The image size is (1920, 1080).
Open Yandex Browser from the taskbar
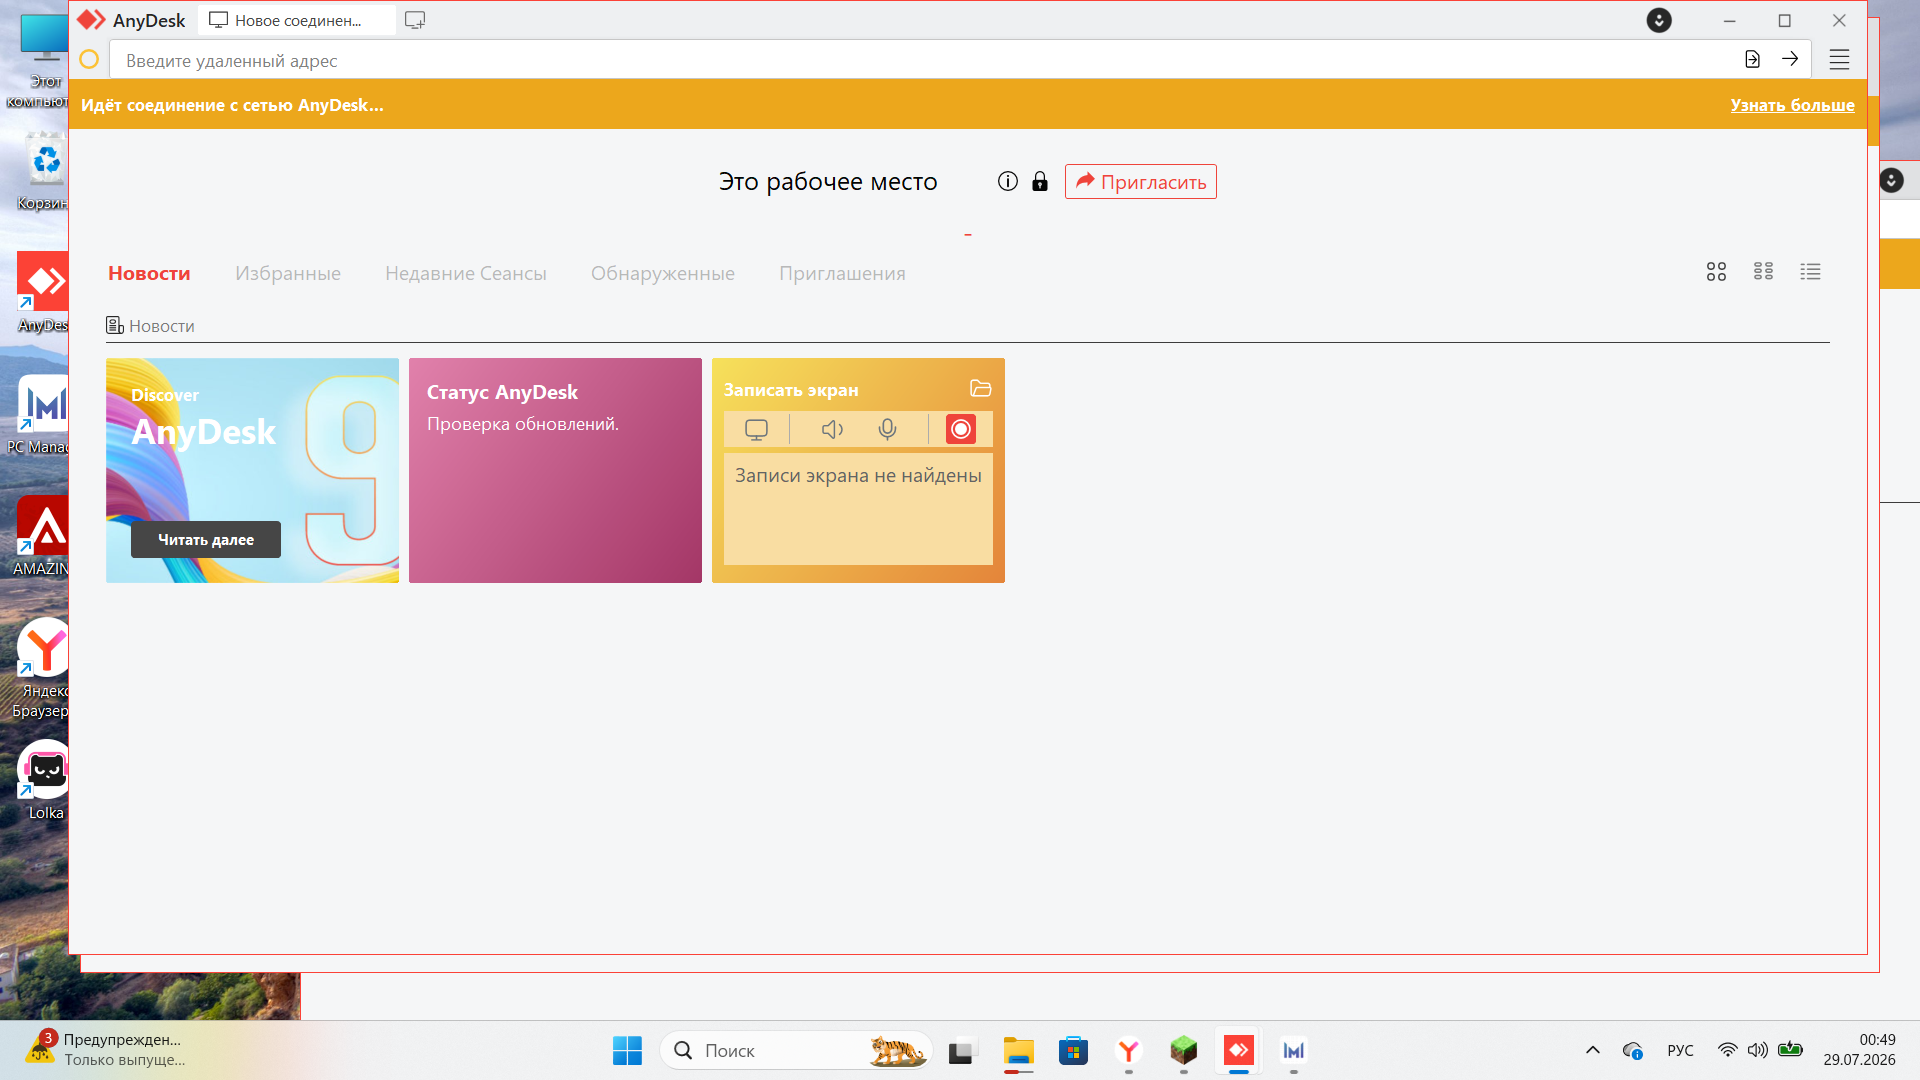click(1128, 1051)
